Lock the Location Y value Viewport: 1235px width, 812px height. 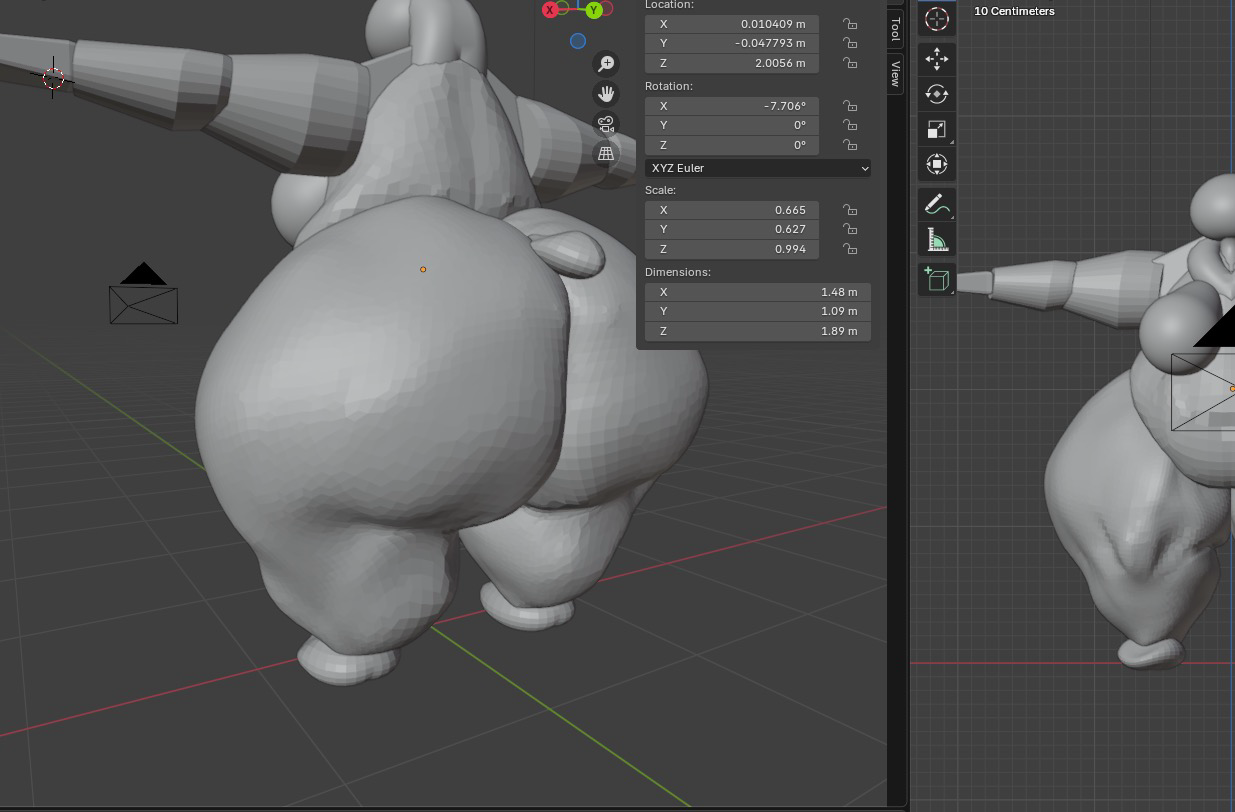coord(849,43)
